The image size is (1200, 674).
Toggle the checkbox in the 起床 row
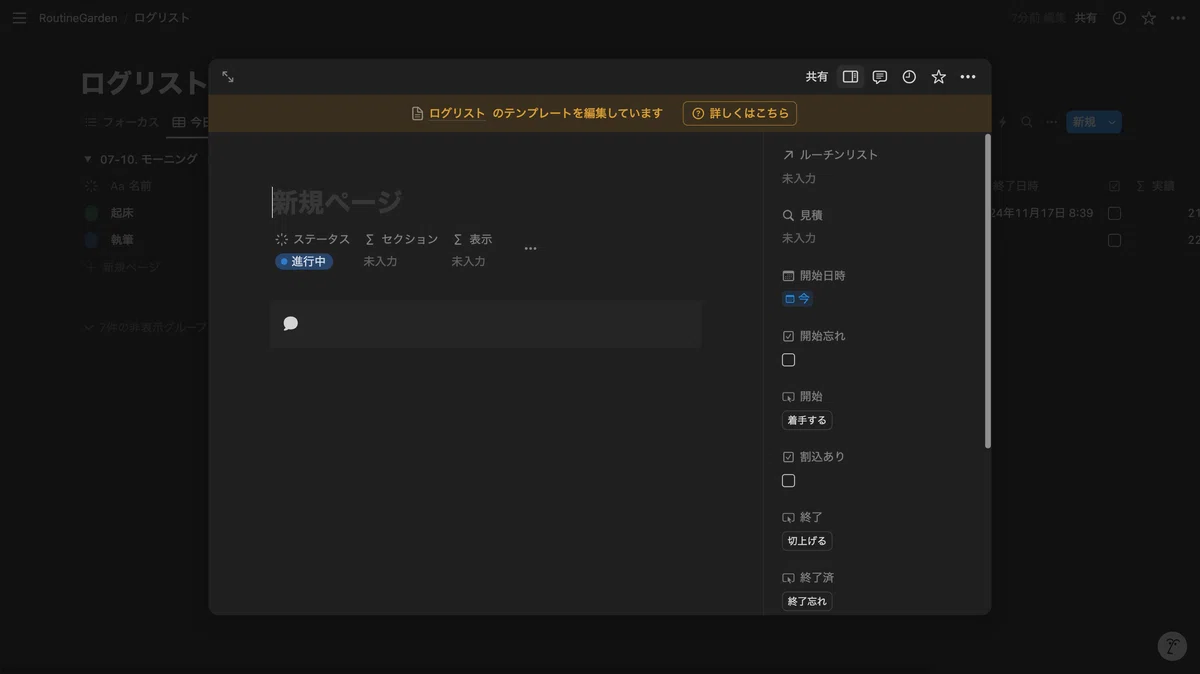click(1114, 213)
